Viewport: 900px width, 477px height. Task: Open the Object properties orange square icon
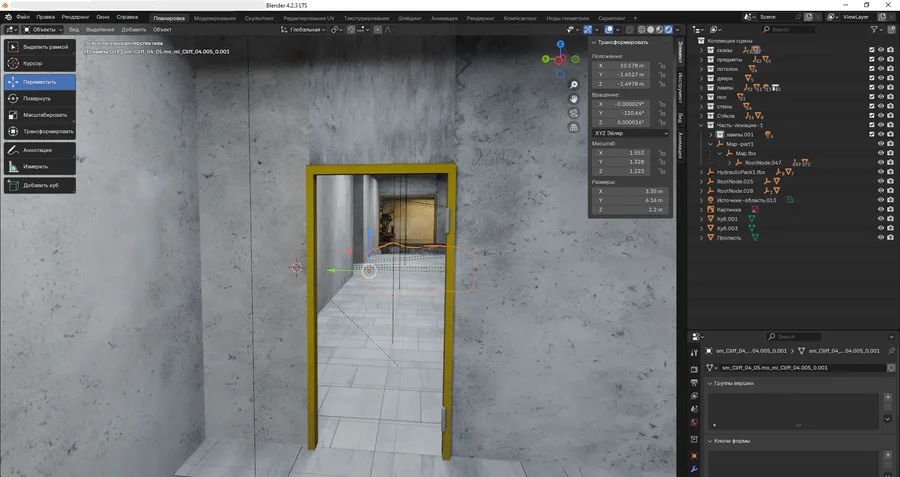(694, 456)
